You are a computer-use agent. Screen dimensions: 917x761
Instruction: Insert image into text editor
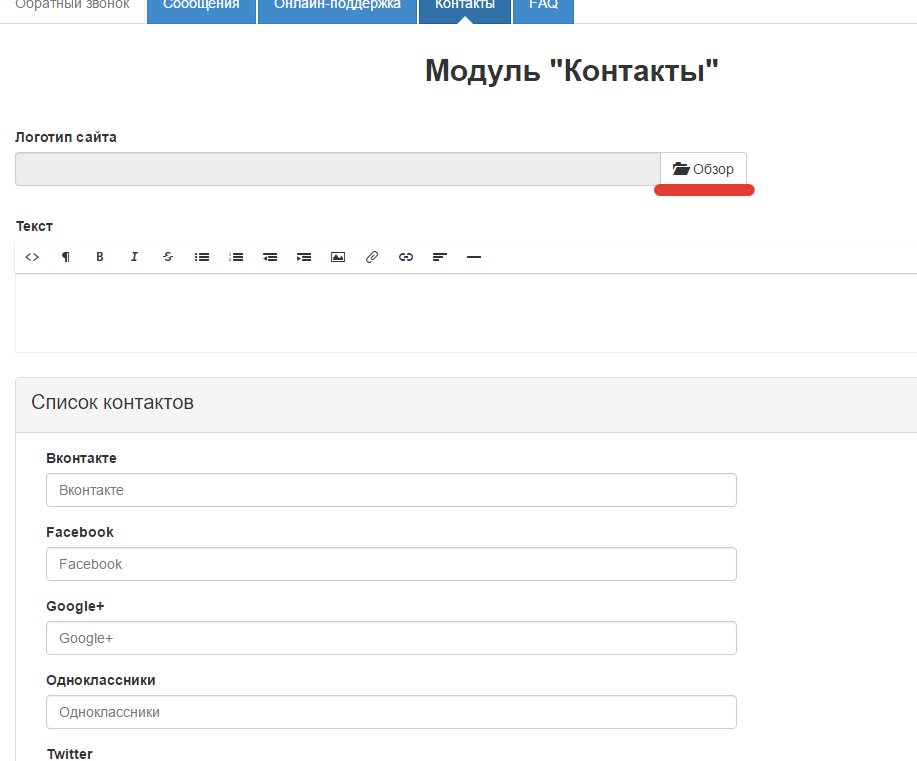338,257
